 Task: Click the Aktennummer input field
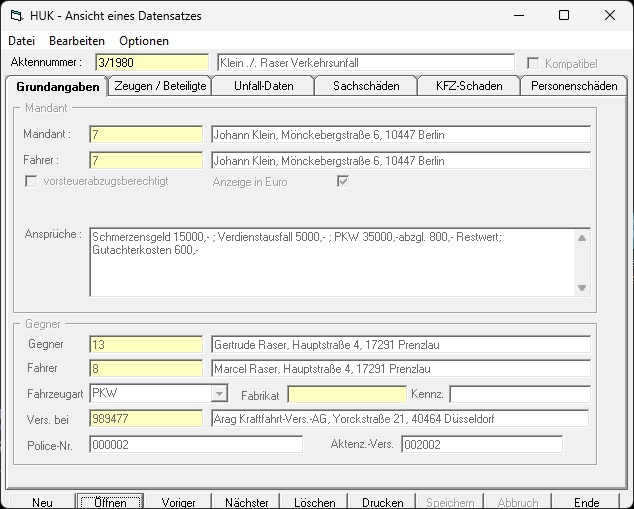(x=151, y=63)
